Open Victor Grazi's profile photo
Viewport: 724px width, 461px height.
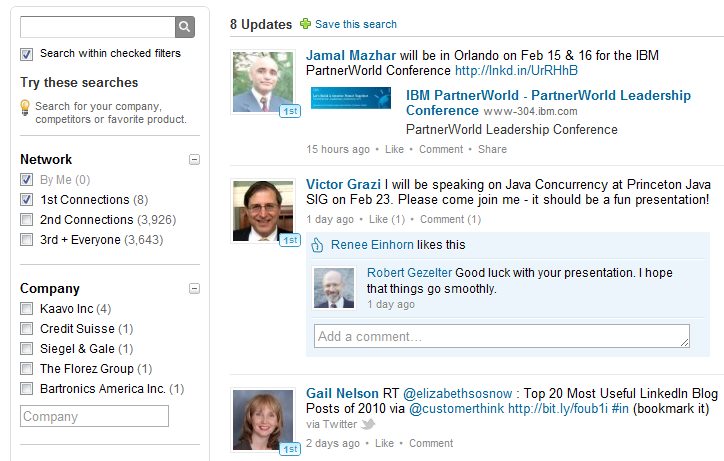click(x=262, y=210)
